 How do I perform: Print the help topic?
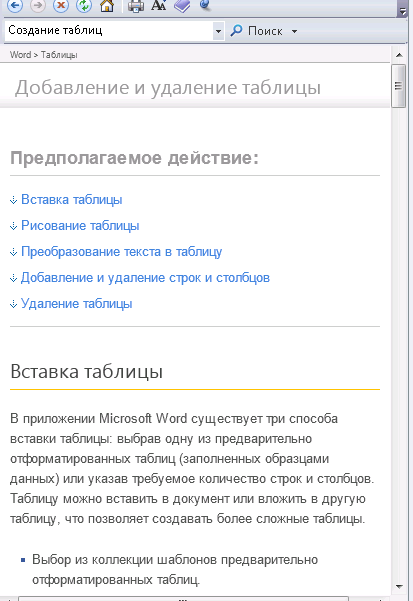tap(136, 5)
